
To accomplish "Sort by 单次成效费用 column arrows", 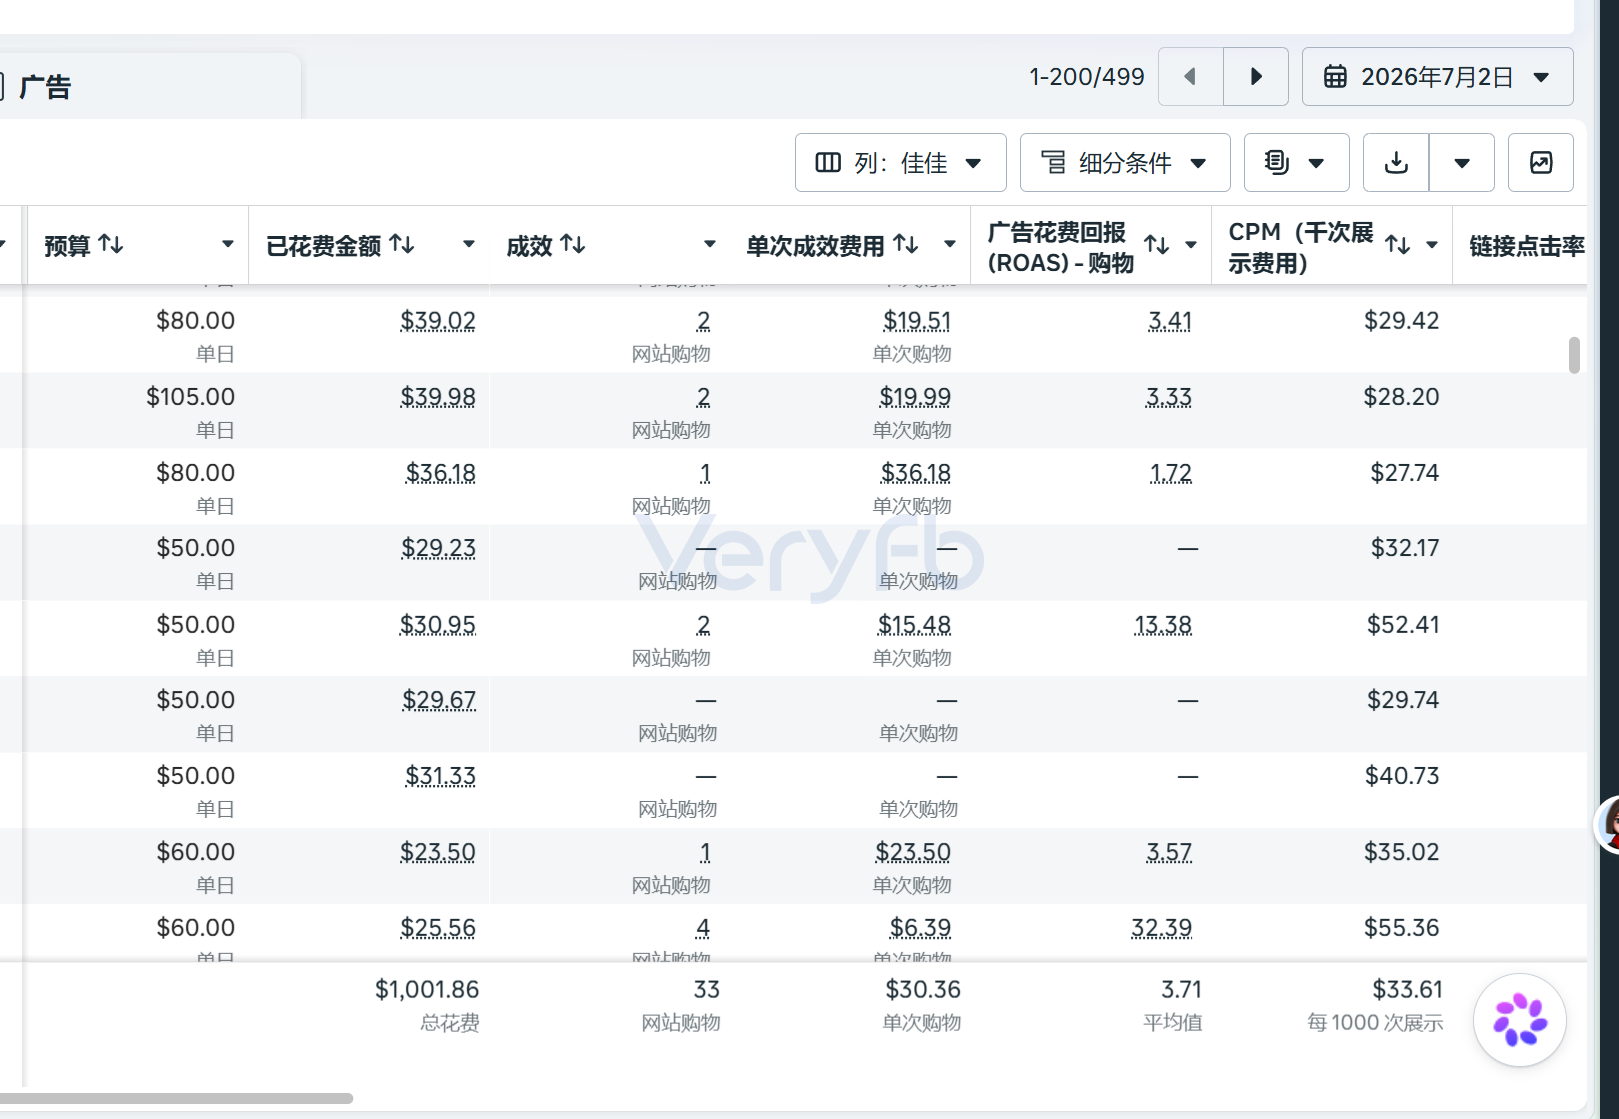I will 906,244.
